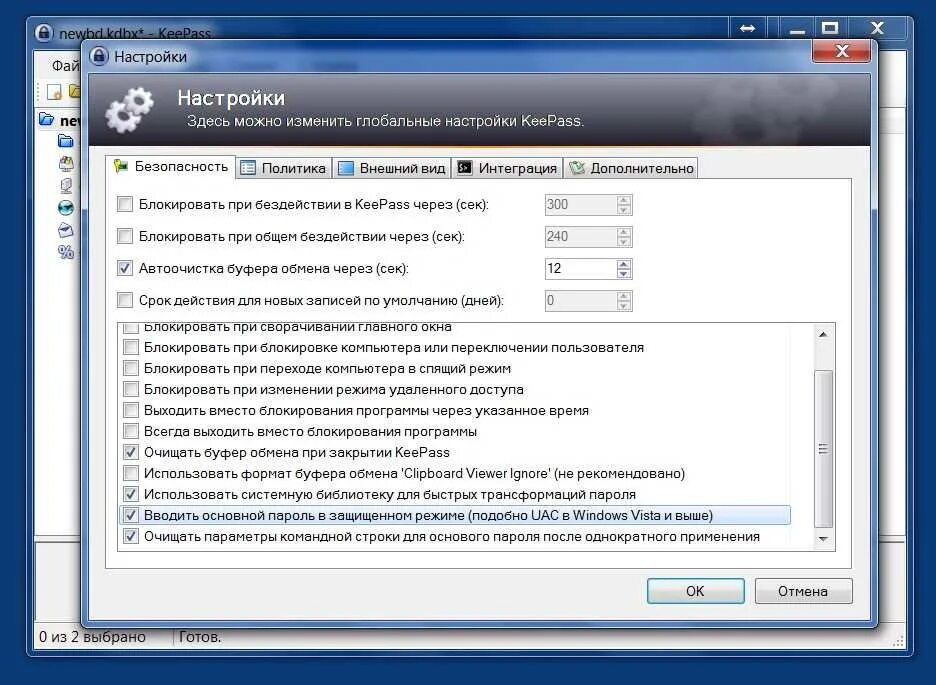Viewport: 936px width, 685px height.
Task: Increase the 300 seconds spinner value
Action: (x=624, y=200)
